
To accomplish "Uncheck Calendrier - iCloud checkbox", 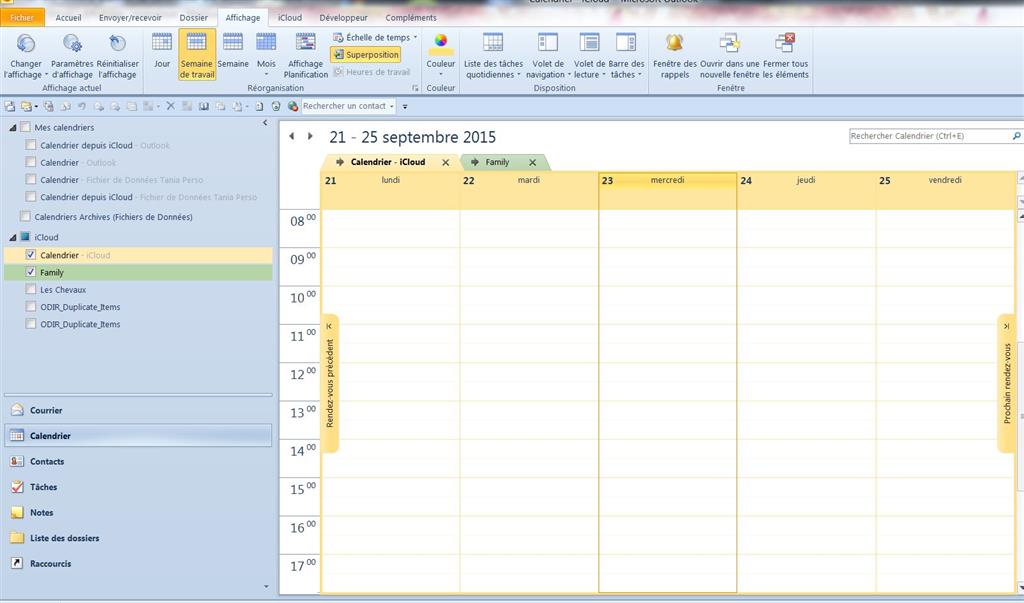I will (x=31, y=255).
